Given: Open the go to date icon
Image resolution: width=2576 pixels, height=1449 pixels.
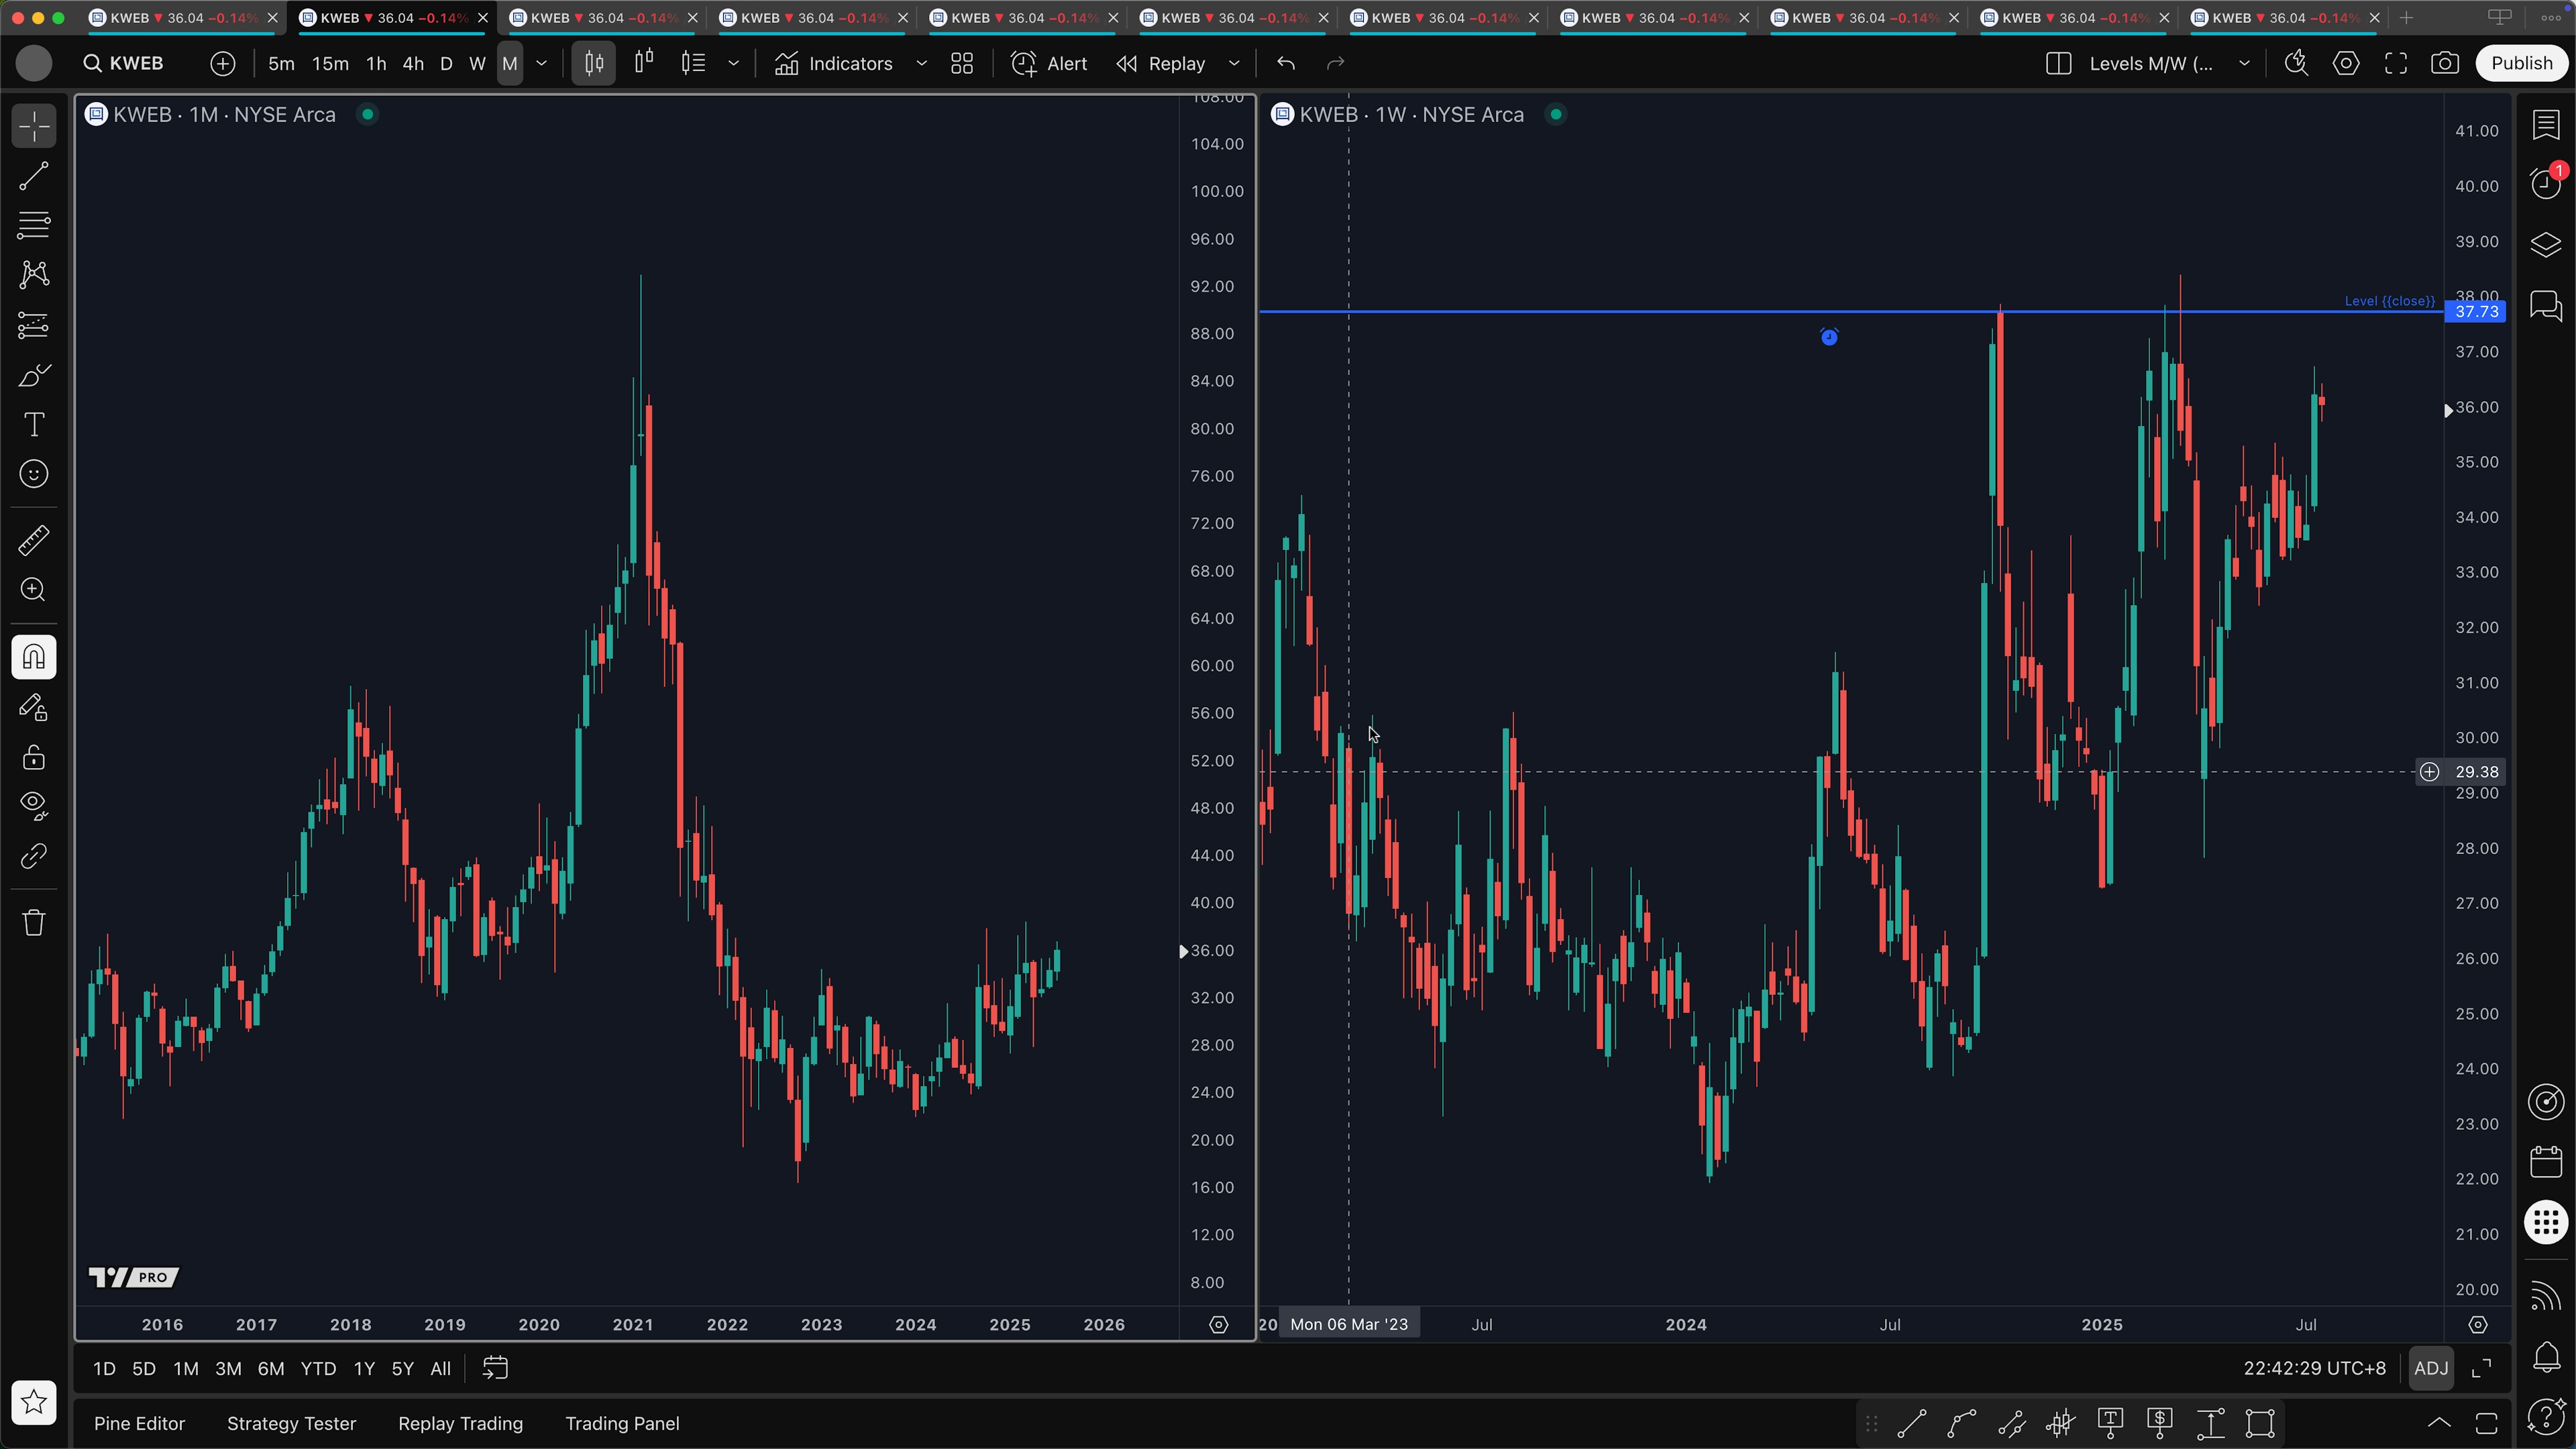Looking at the screenshot, I should [x=496, y=1369].
